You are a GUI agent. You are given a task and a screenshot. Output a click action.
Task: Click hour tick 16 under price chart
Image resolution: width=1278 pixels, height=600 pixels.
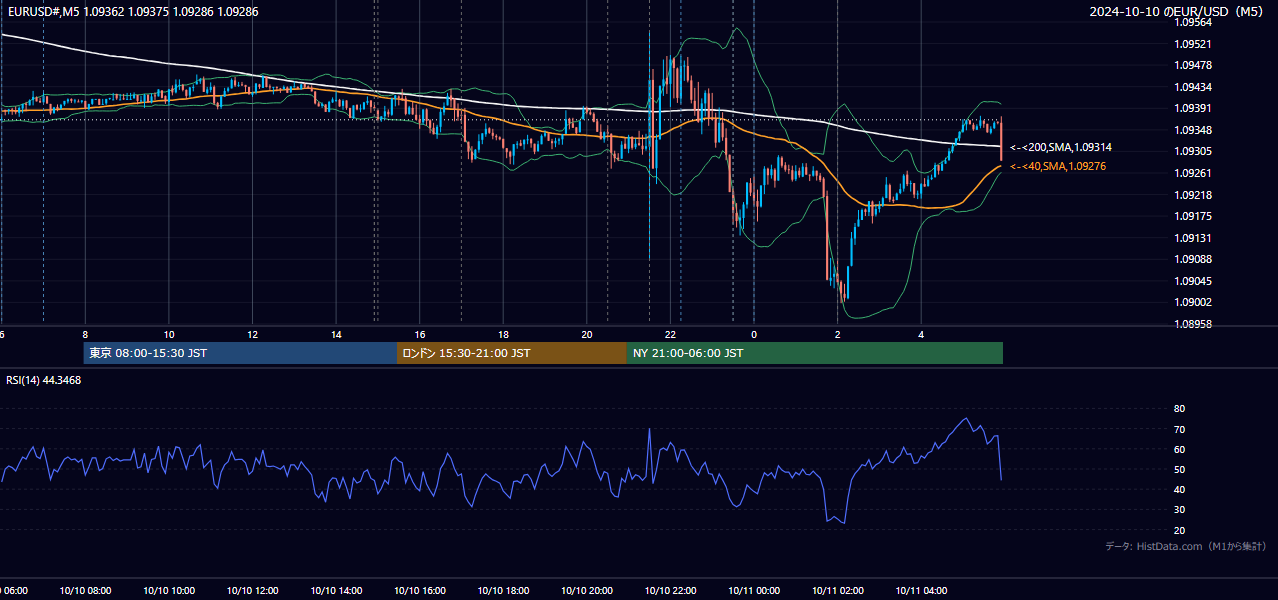click(420, 334)
